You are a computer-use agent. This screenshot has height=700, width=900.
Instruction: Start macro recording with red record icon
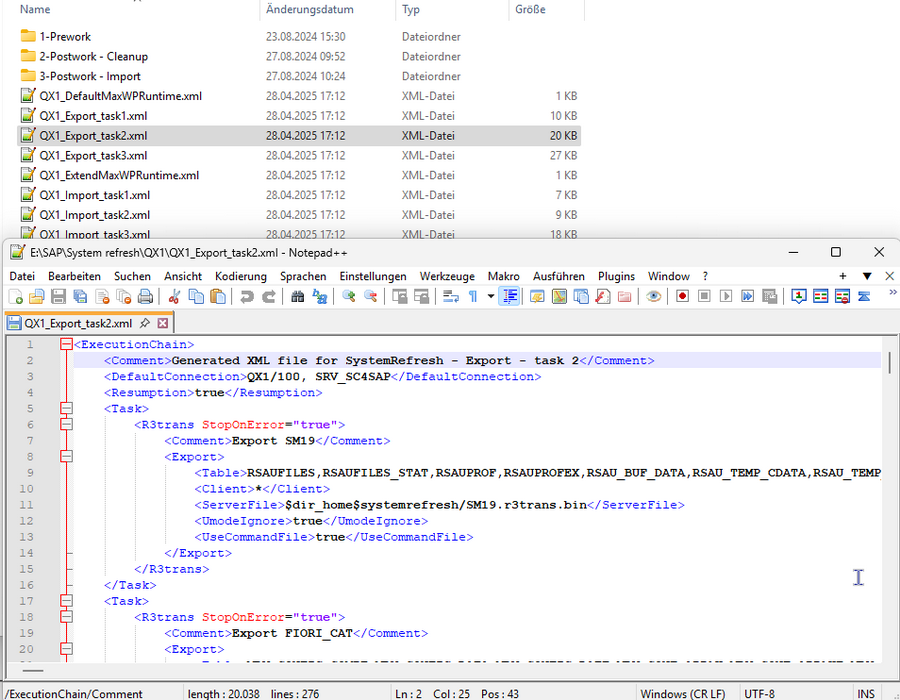pyautogui.click(x=683, y=297)
